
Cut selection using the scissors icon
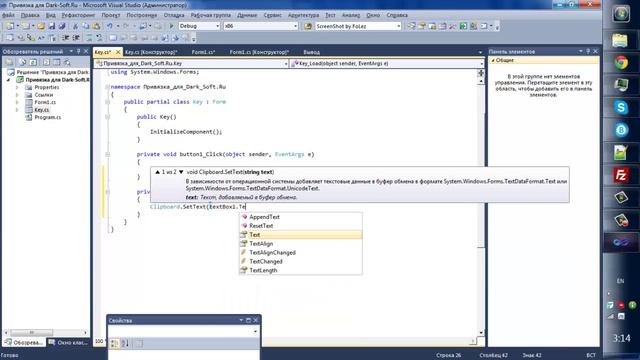tap(75, 26)
